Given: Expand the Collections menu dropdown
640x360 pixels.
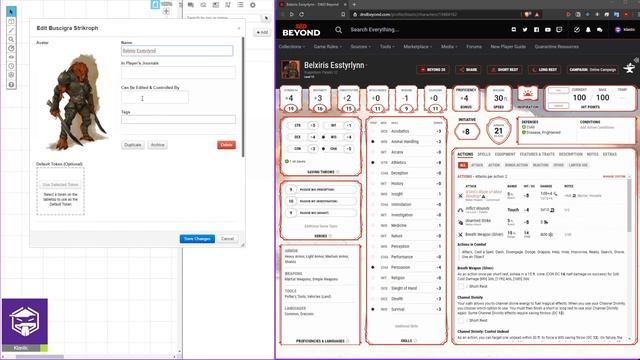Looking at the screenshot, I should coord(291,47).
